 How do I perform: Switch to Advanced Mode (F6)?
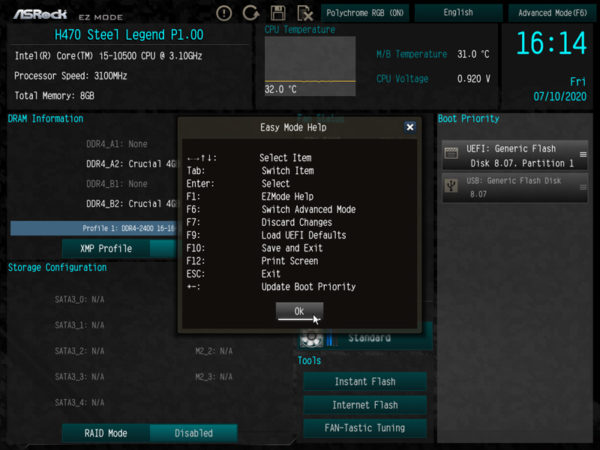point(552,13)
